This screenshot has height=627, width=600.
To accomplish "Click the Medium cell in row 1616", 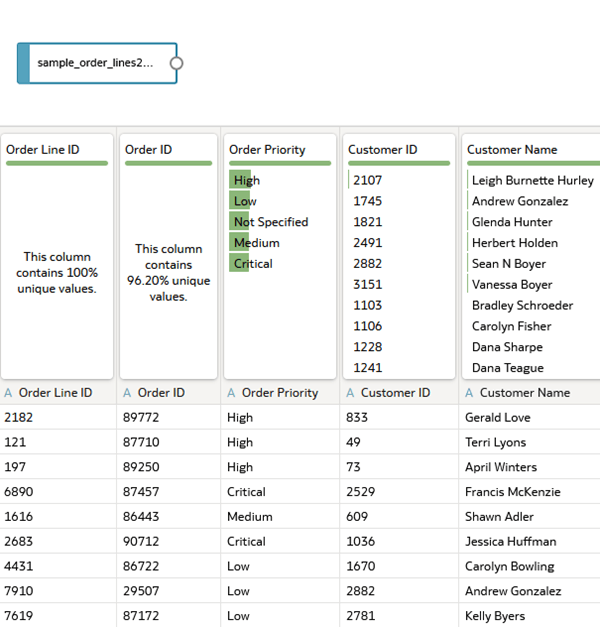I will (x=280, y=516).
